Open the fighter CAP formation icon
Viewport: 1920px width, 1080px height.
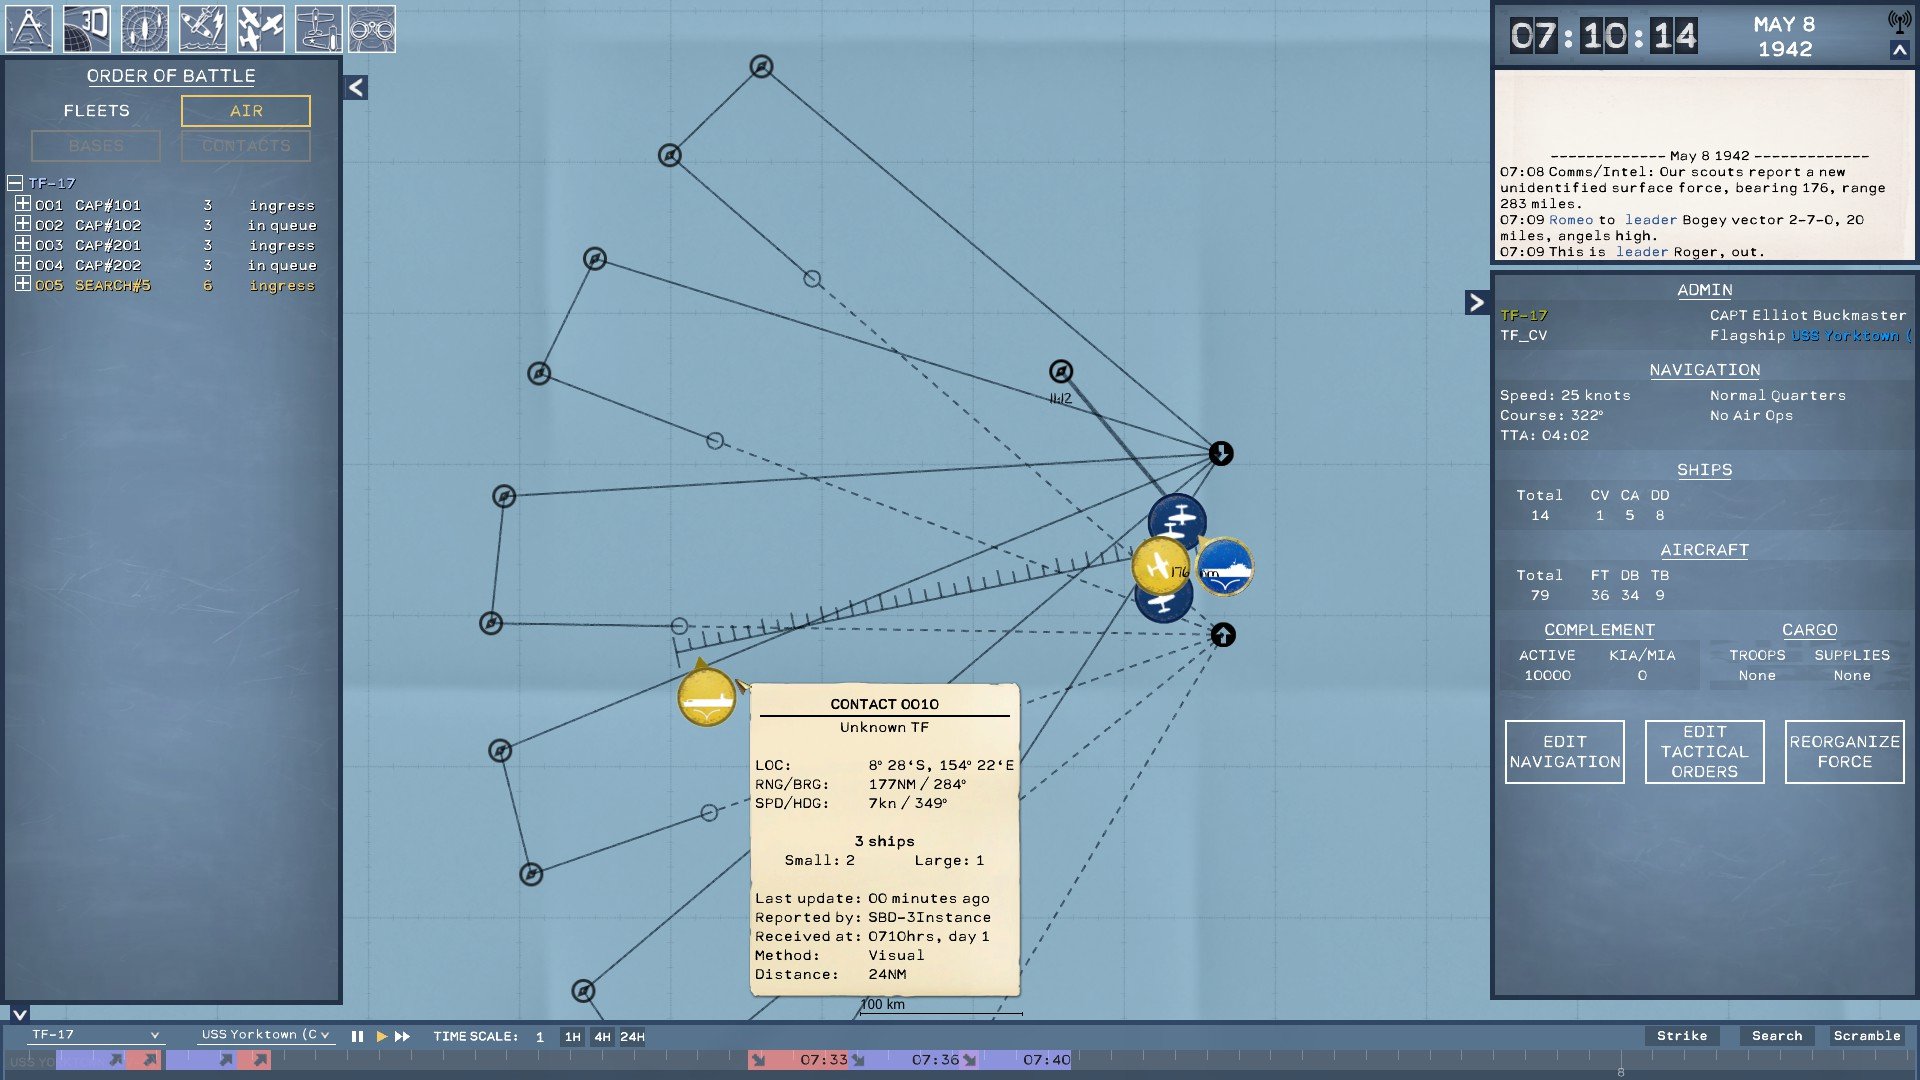tap(261, 28)
